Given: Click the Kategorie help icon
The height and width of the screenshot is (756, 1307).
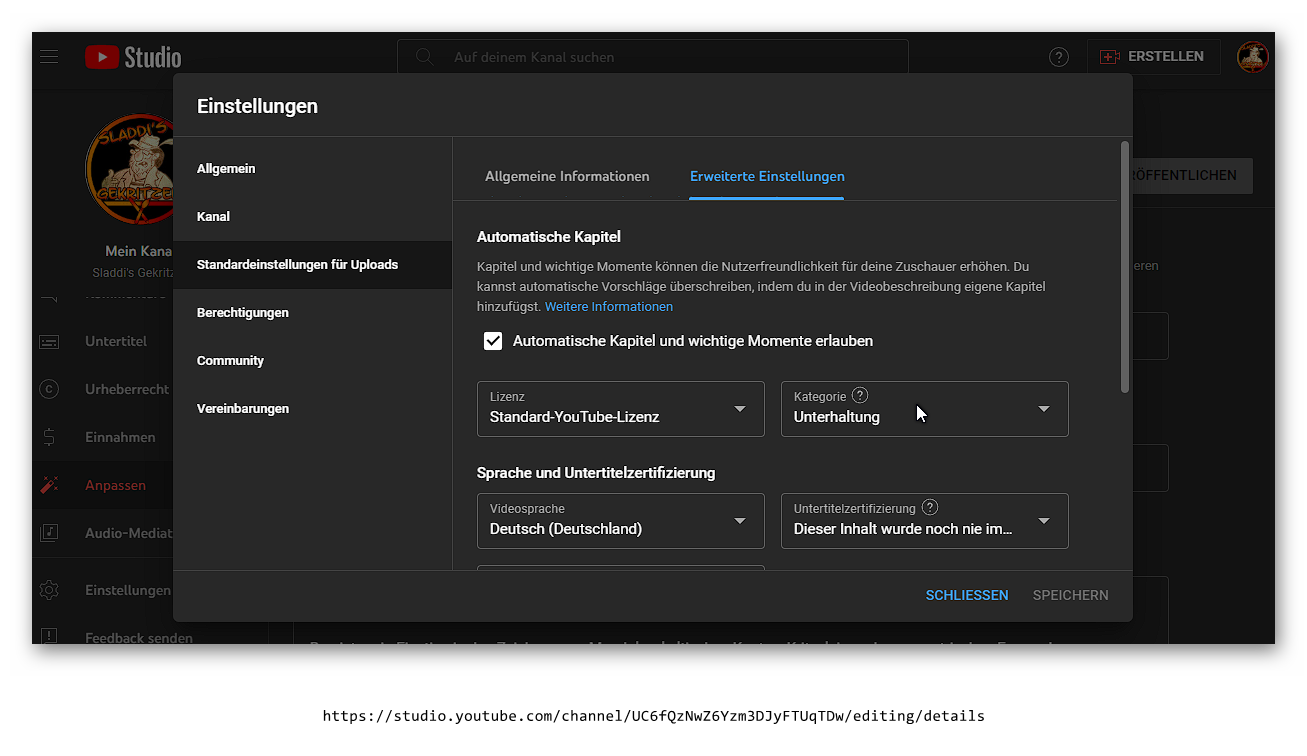Looking at the screenshot, I should coord(860,396).
